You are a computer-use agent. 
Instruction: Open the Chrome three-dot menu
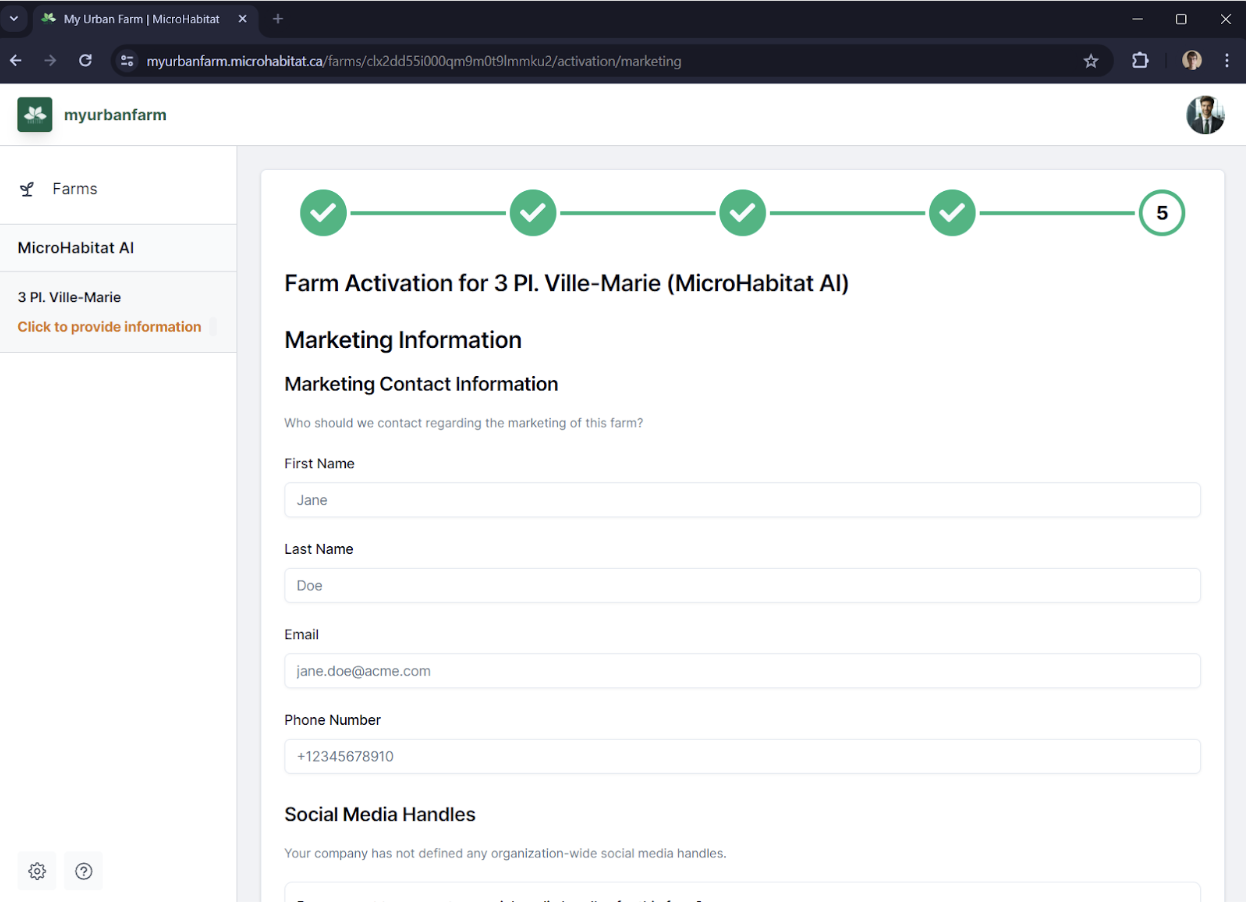pos(1227,61)
